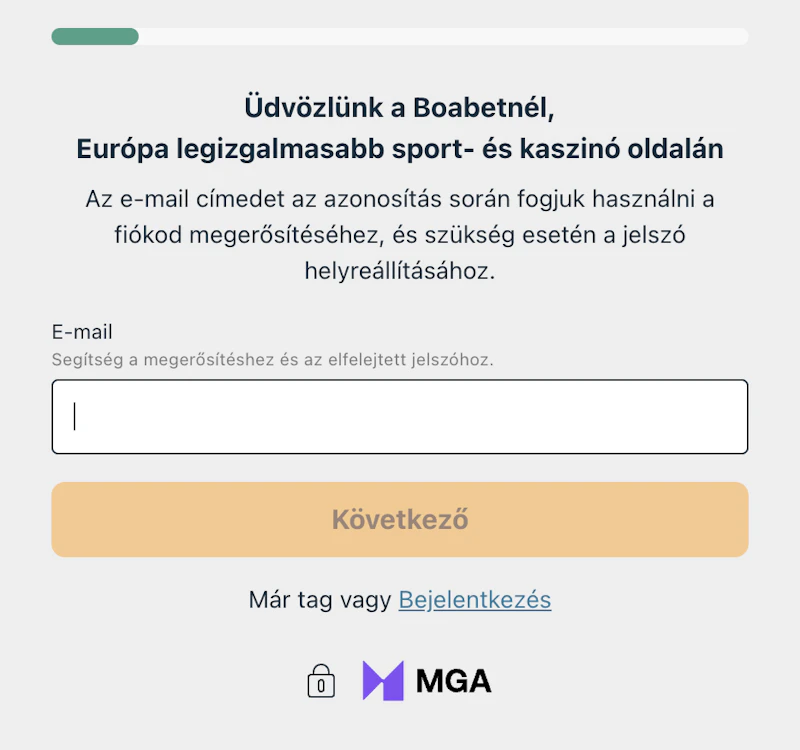Open the Bejelentkezés login link
Image resolution: width=800 pixels, height=750 pixels.
(x=474, y=600)
